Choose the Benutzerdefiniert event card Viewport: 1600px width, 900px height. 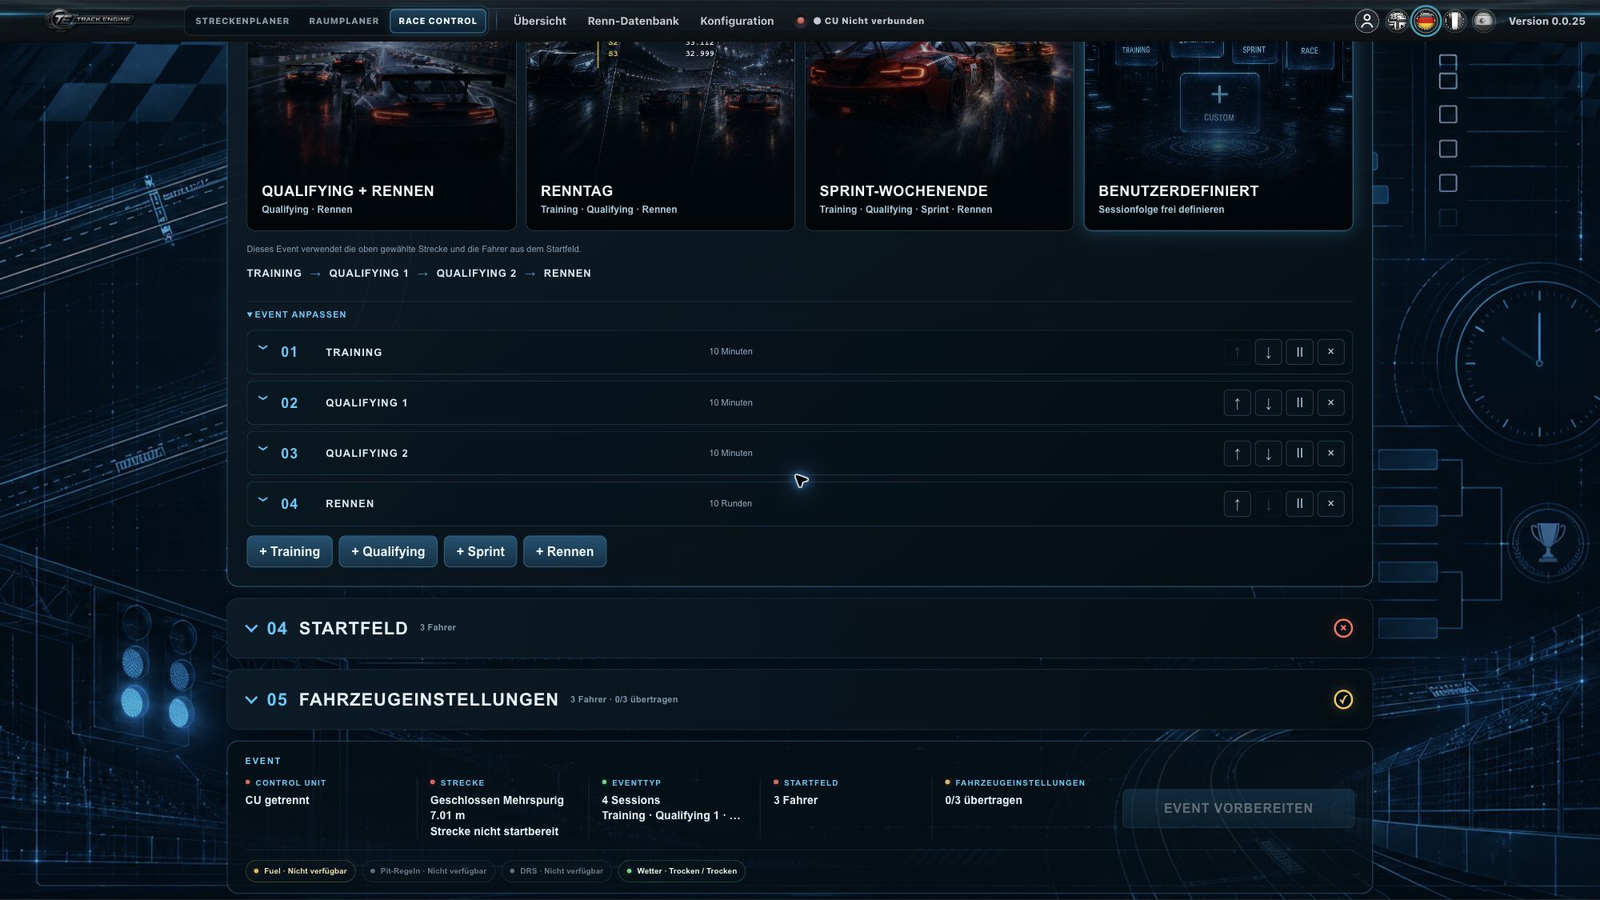pyautogui.click(x=1218, y=136)
